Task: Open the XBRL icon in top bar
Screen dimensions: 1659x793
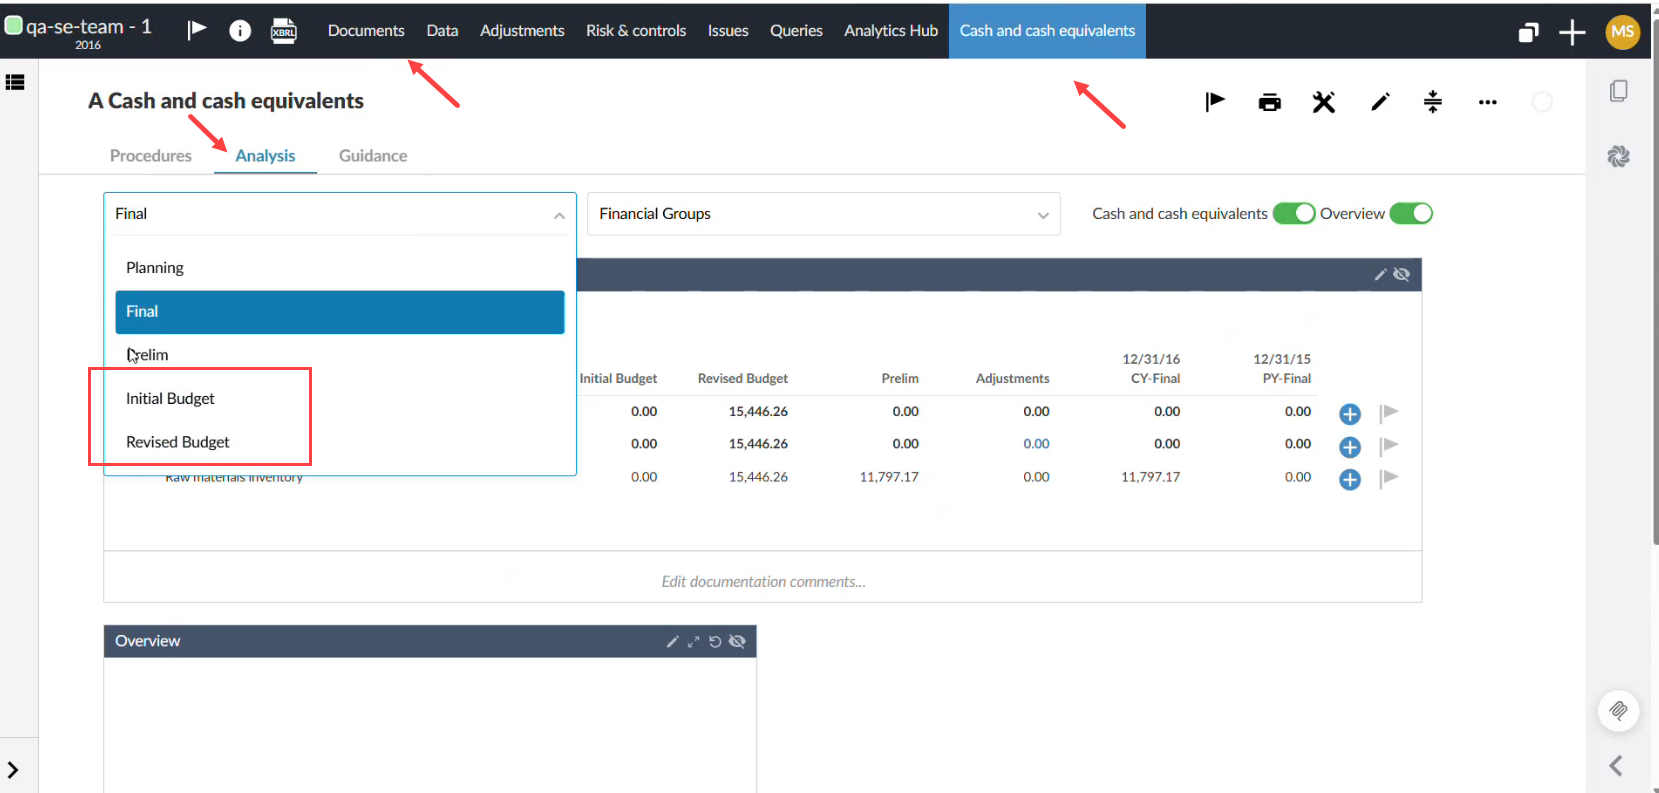Action: click(284, 31)
